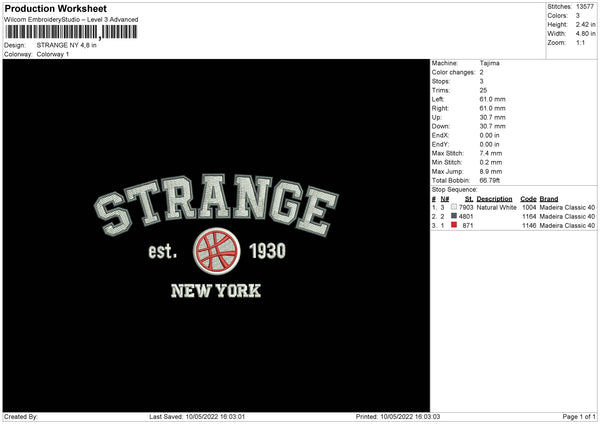Screen dimensions: 600x424
Task: Click the 'Printed: 10/05/2022 16:03:03' footer
Action: [x=398, y=417]
